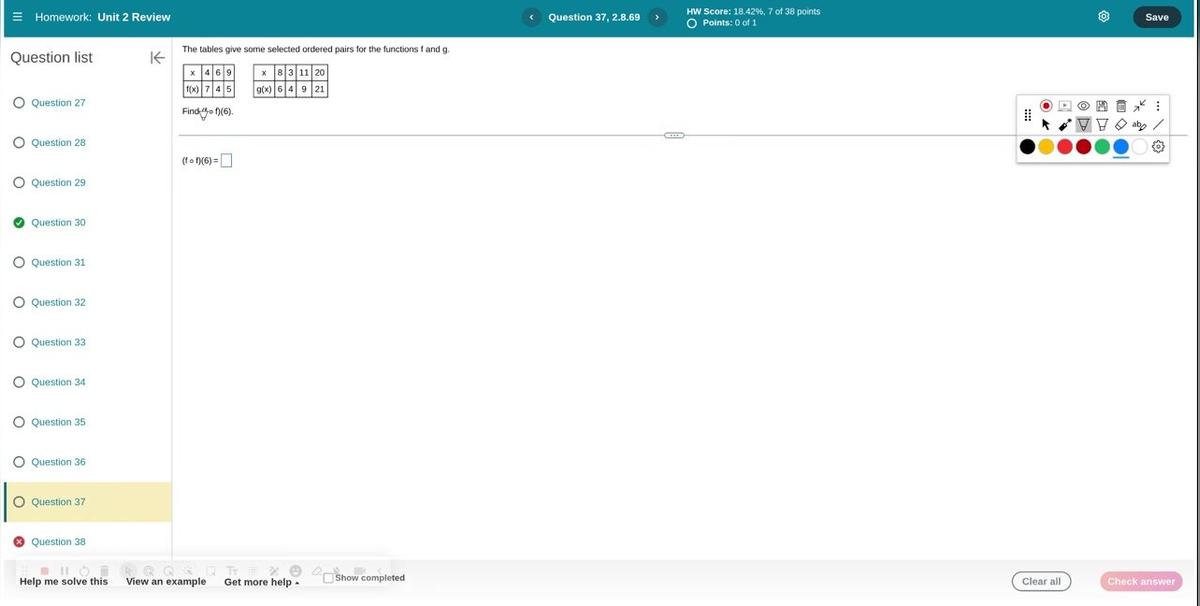Image resolution: width=1200 pixels, height=606 pixels.
Task: Save annotations using the floppy disk icon
Action: tap(1102, 105)
